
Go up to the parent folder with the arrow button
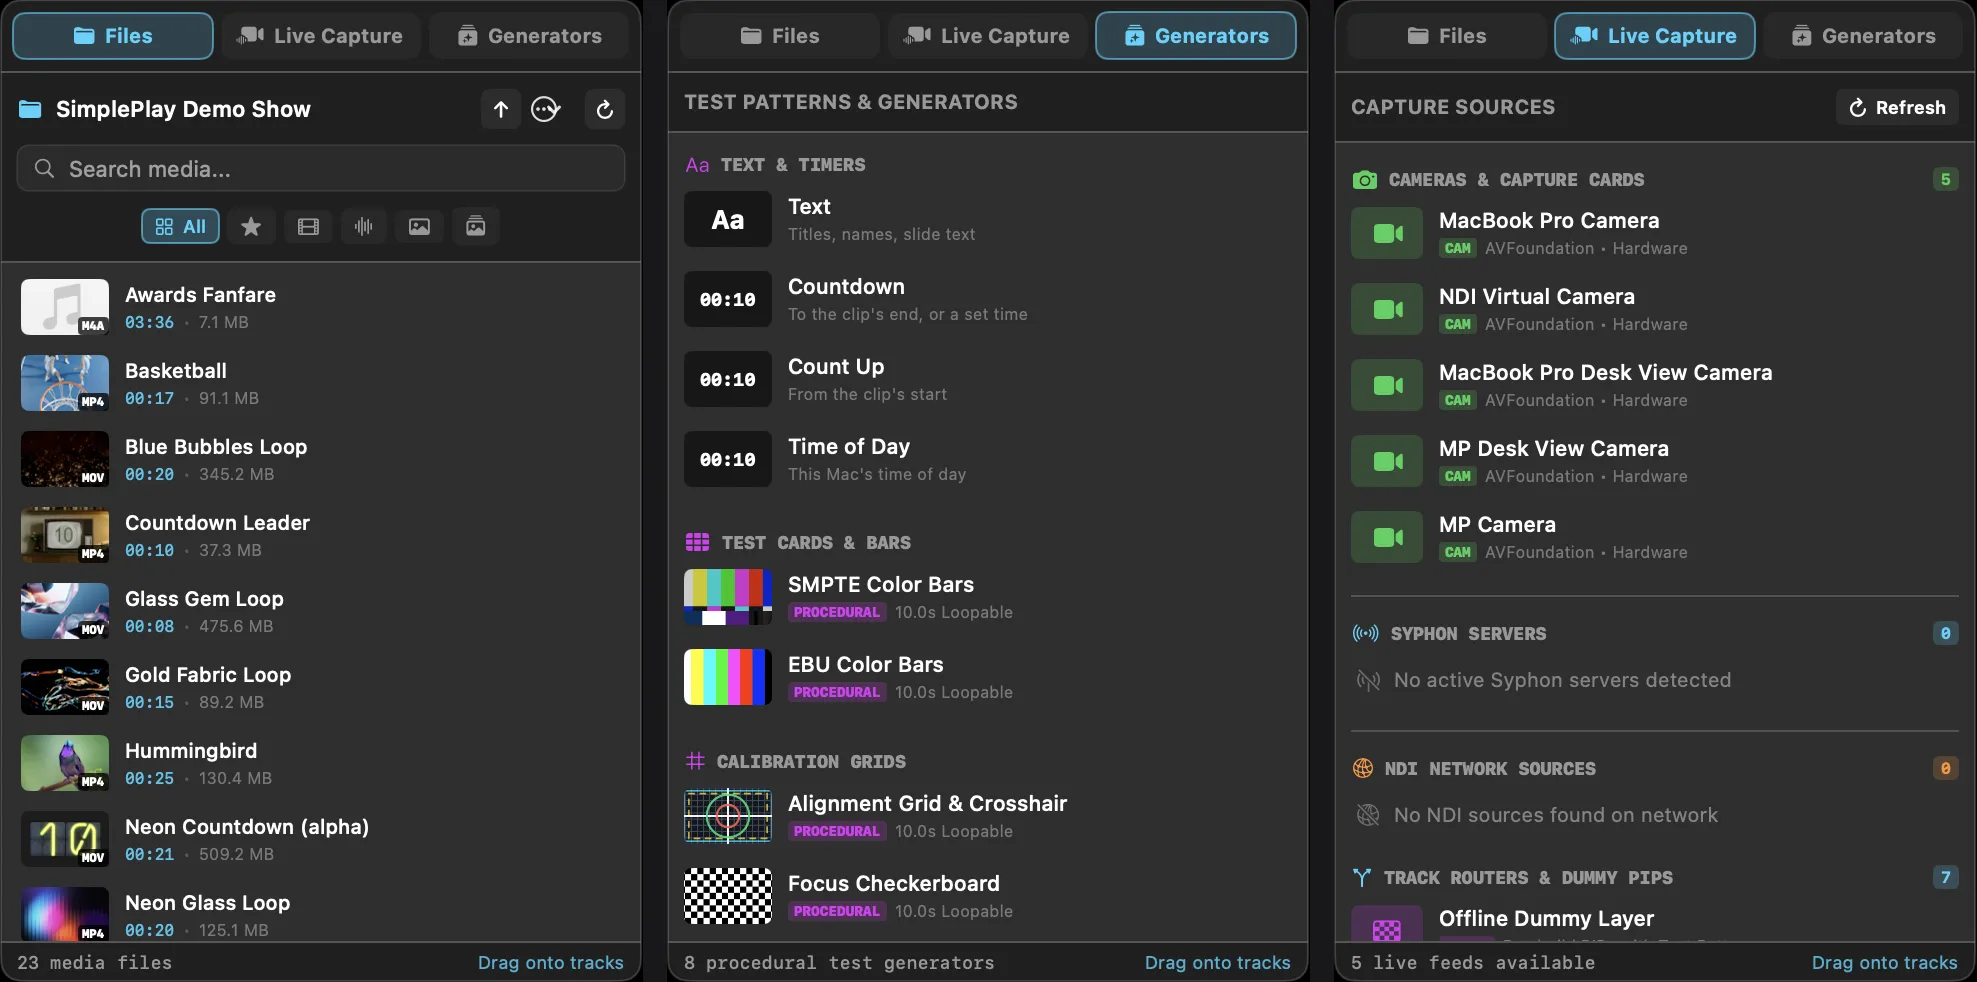501,109
